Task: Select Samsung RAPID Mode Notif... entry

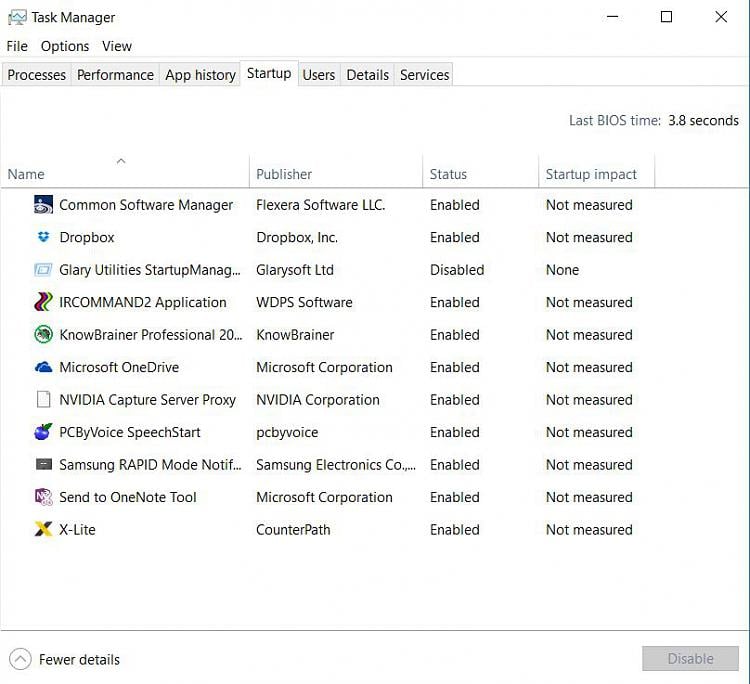Action: tap(150, 465)
